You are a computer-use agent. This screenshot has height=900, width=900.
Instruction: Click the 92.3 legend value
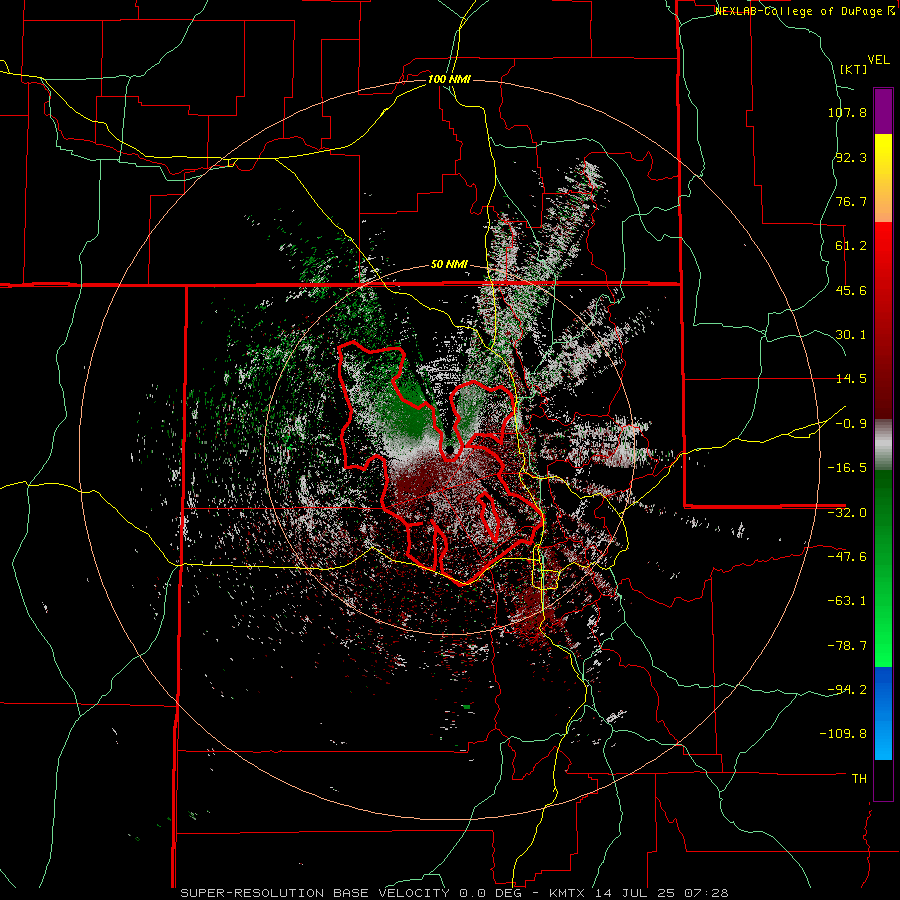851,157
